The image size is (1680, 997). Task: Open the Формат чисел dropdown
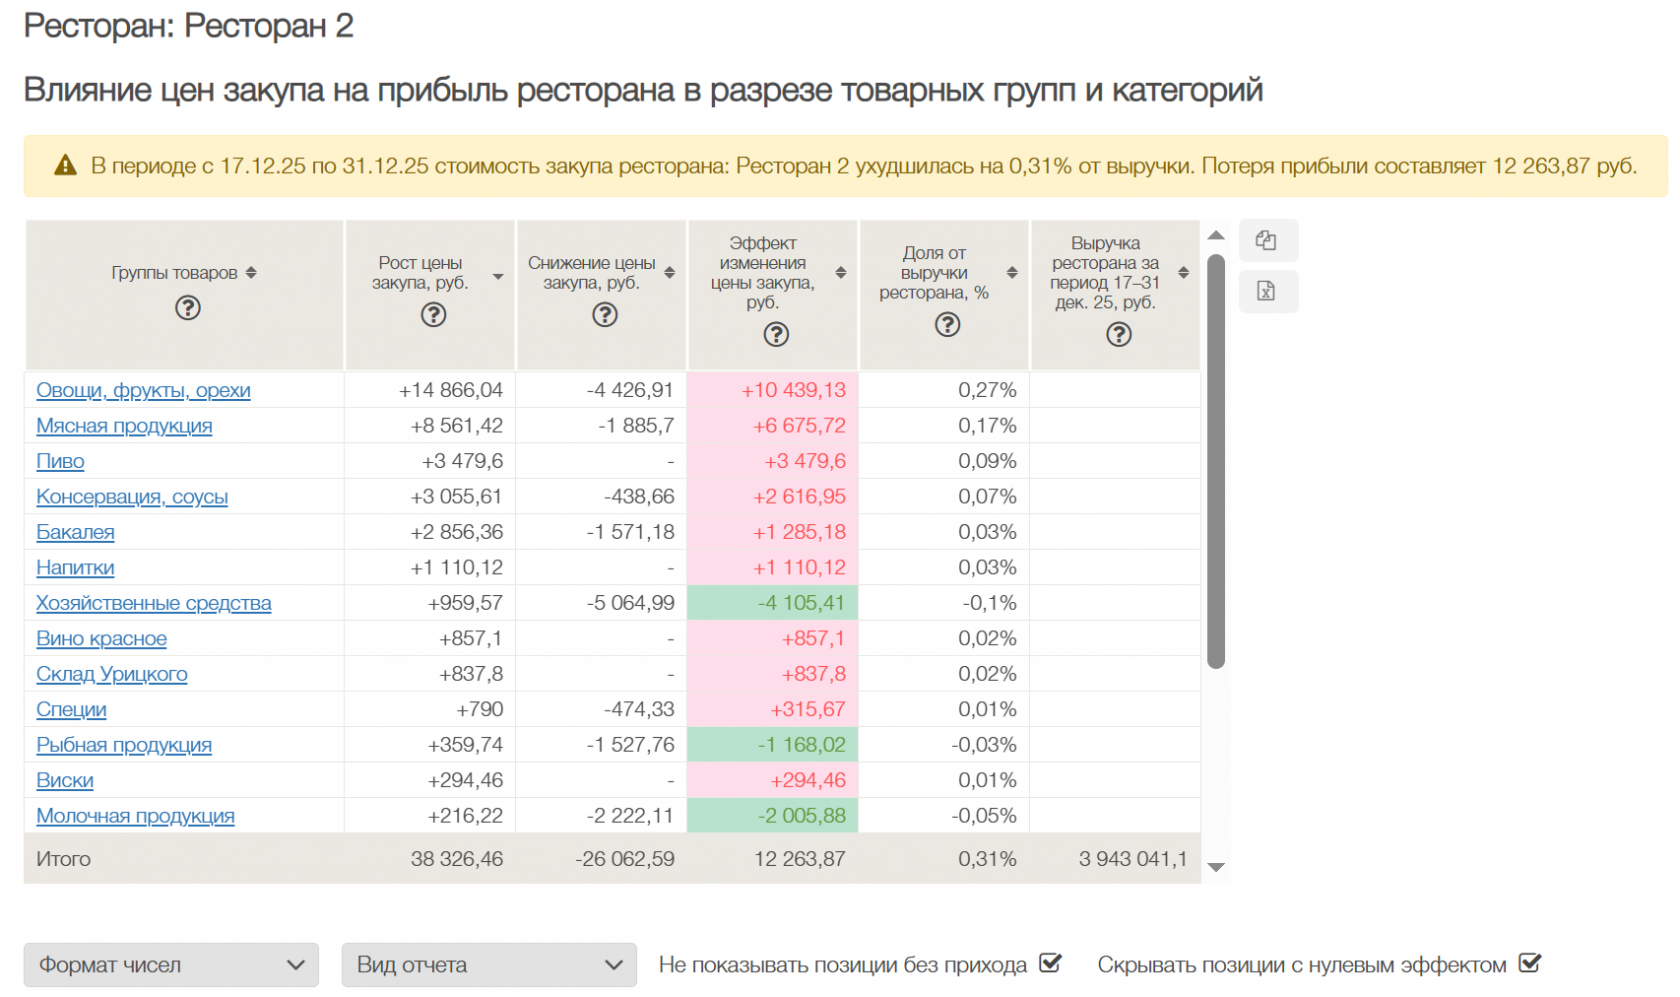click(x=171, y=965)
